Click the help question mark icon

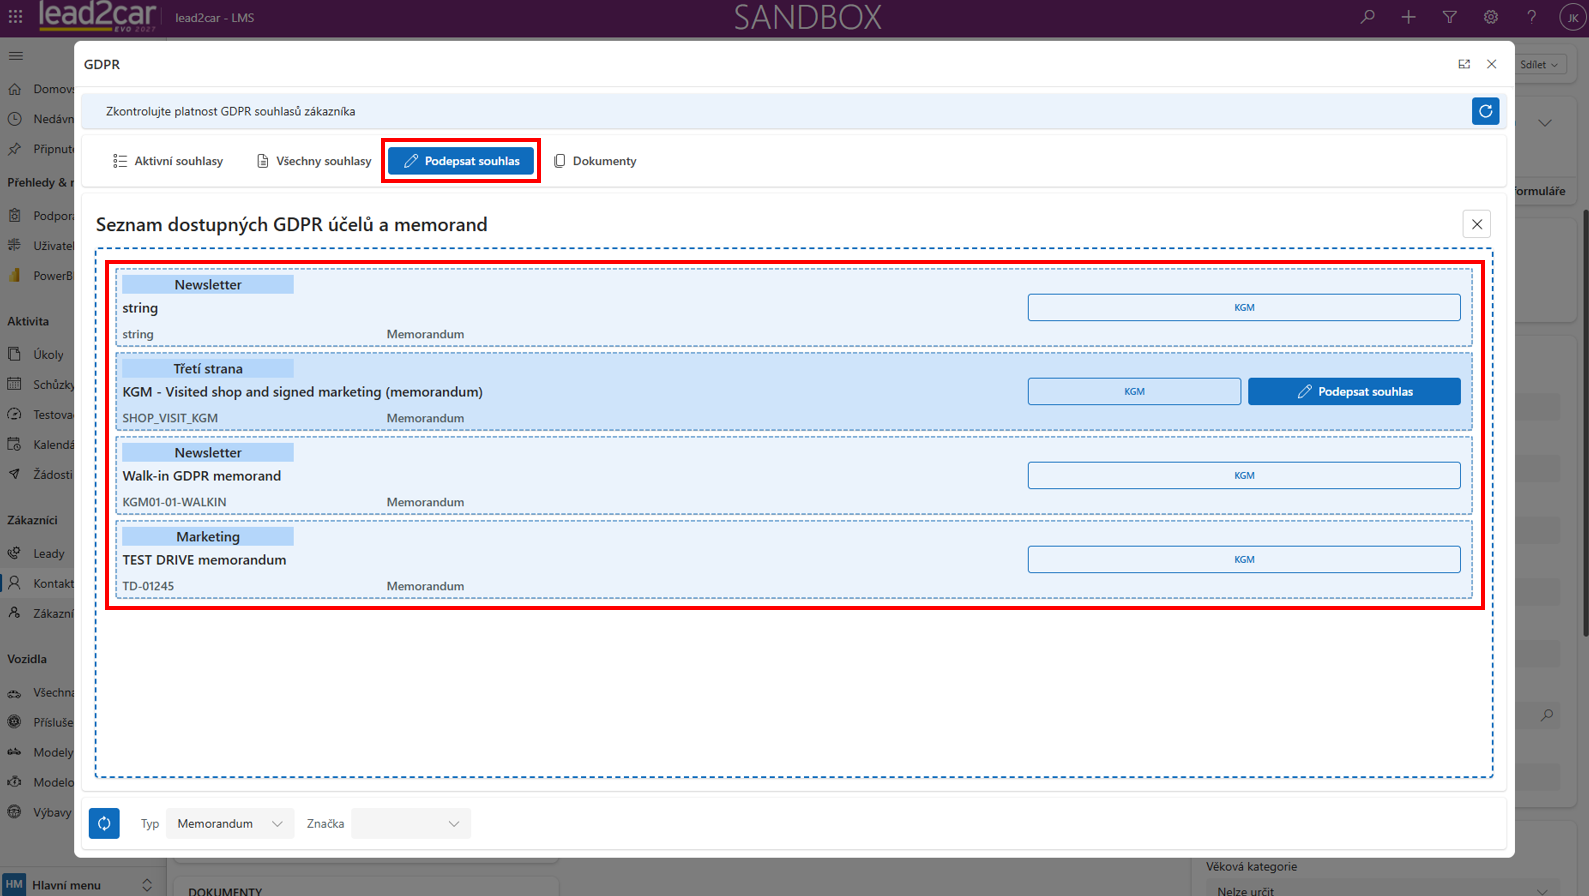pos(1531,17)
